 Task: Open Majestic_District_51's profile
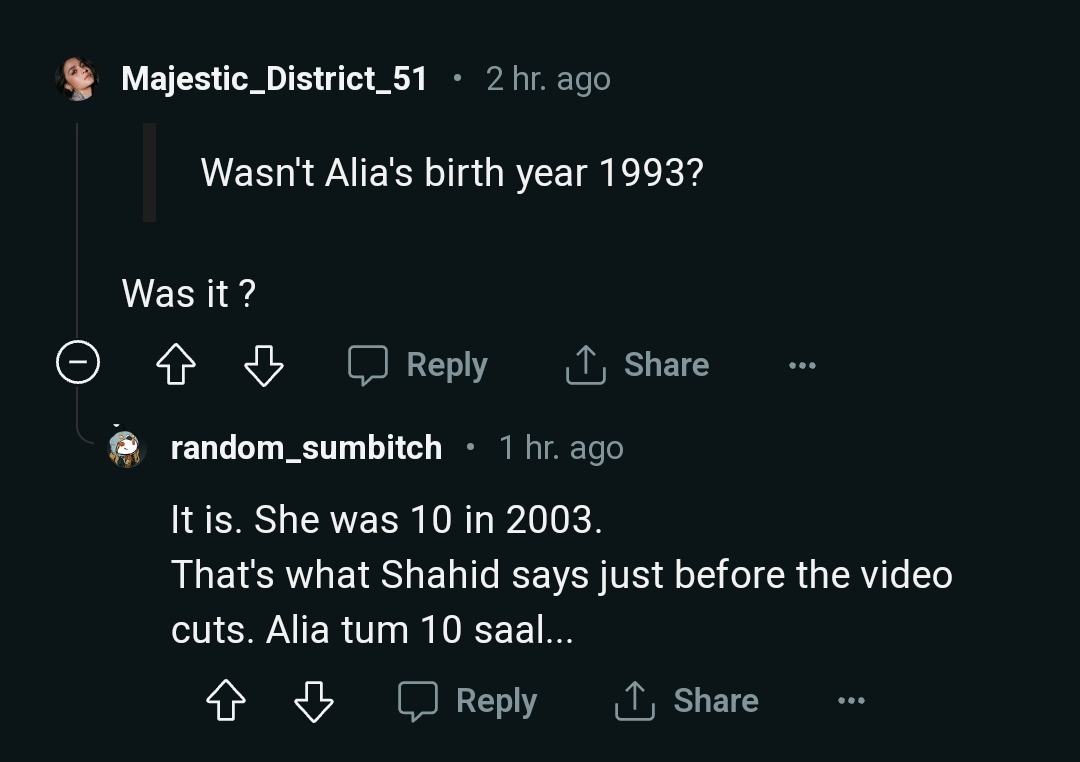pyautogui.click(x=275, y=78)
